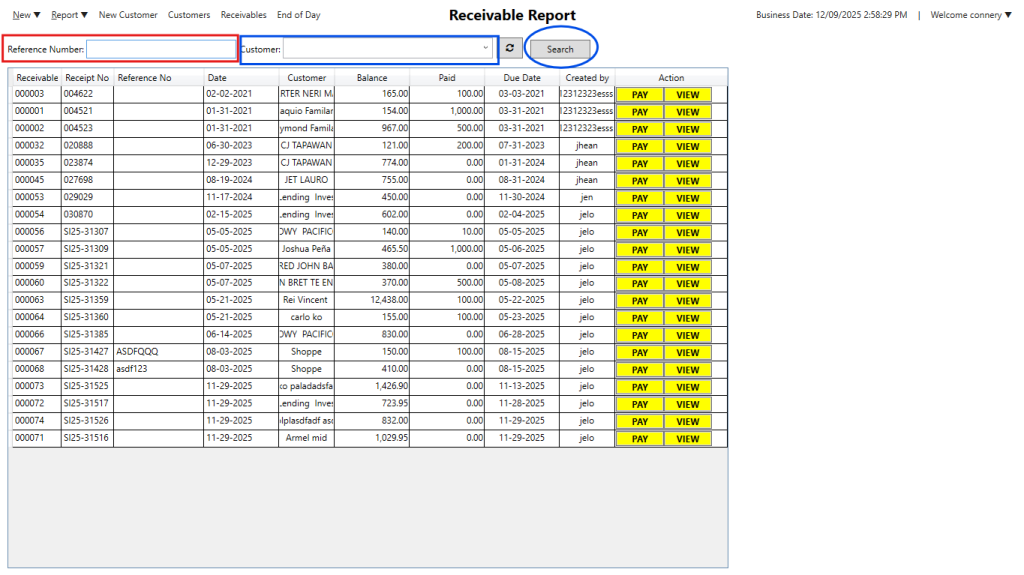Sort by the Due Date column header

pos(521,78)
